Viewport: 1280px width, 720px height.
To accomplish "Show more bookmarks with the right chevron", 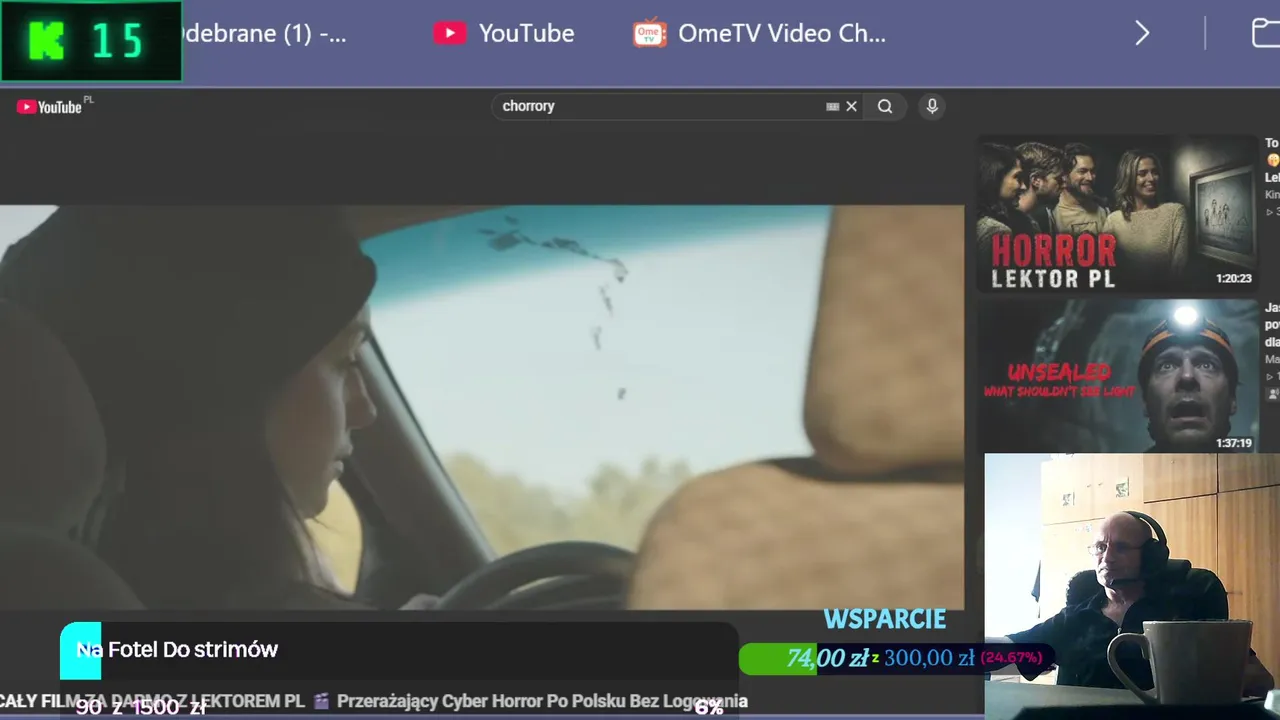I will pyautogui.click(x=1142, y=33).
